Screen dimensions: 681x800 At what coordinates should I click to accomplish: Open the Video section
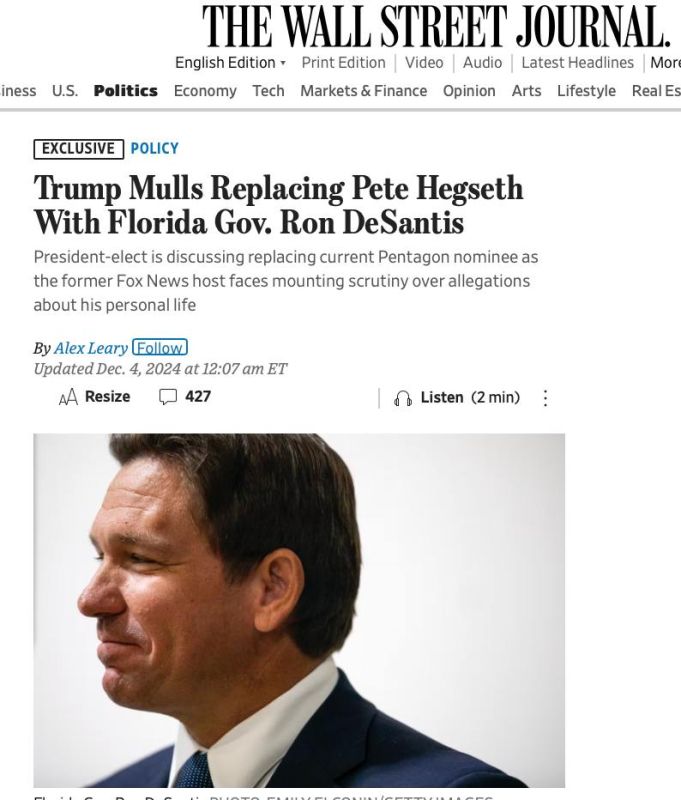point(424,62)
